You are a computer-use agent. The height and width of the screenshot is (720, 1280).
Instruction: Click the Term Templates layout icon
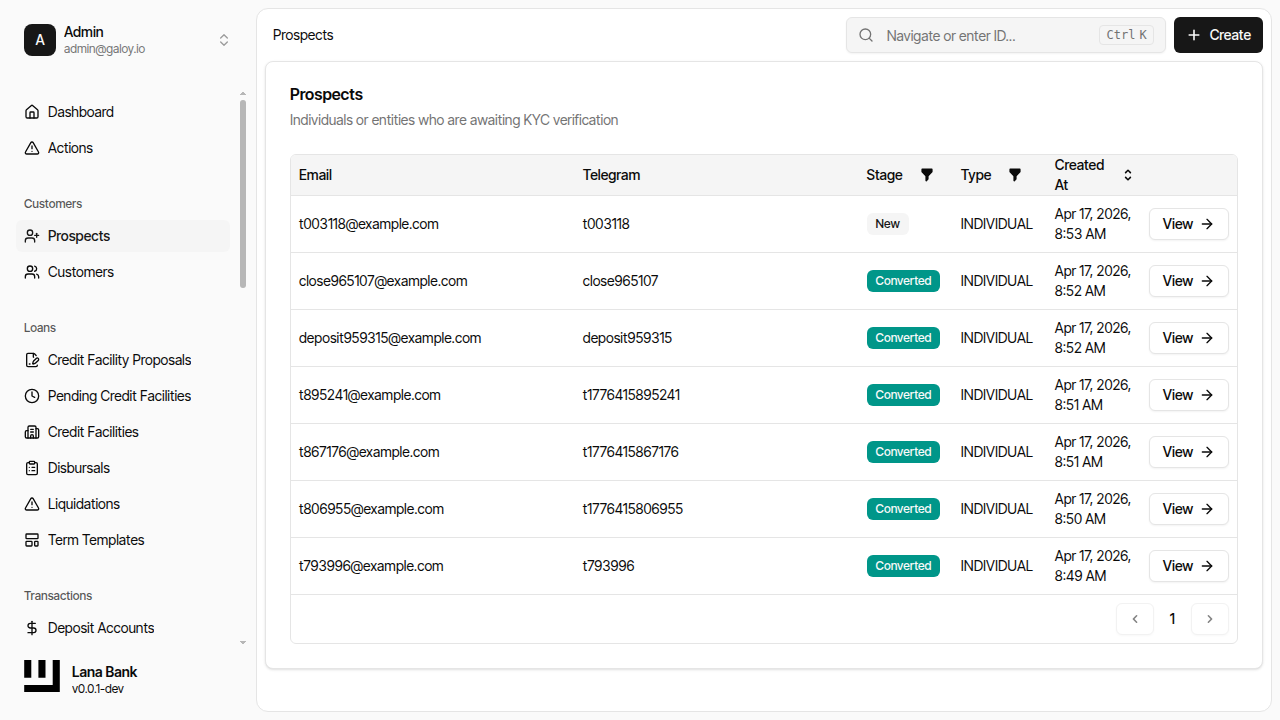[x=32, y=540]
